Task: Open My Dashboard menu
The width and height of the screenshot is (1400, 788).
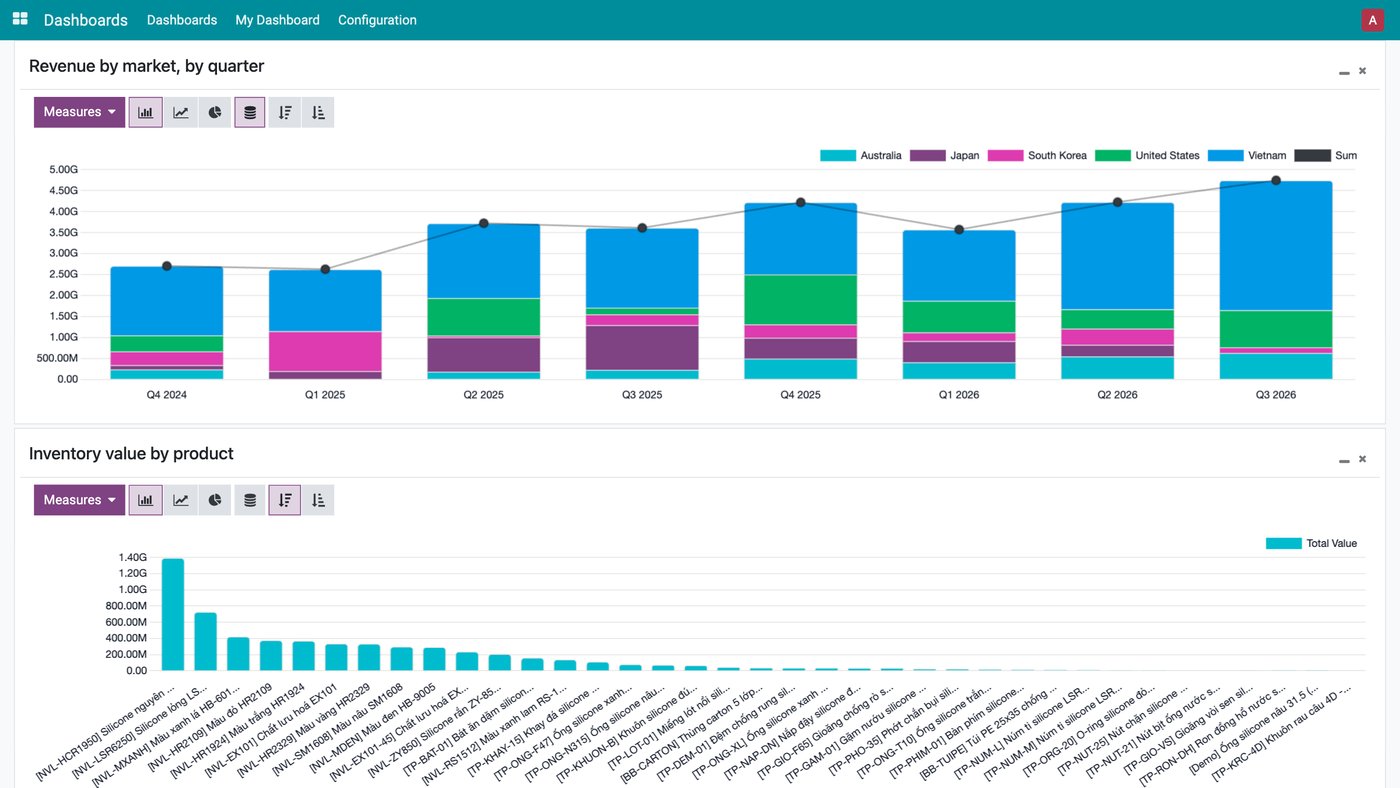Action: pos(278,20)
